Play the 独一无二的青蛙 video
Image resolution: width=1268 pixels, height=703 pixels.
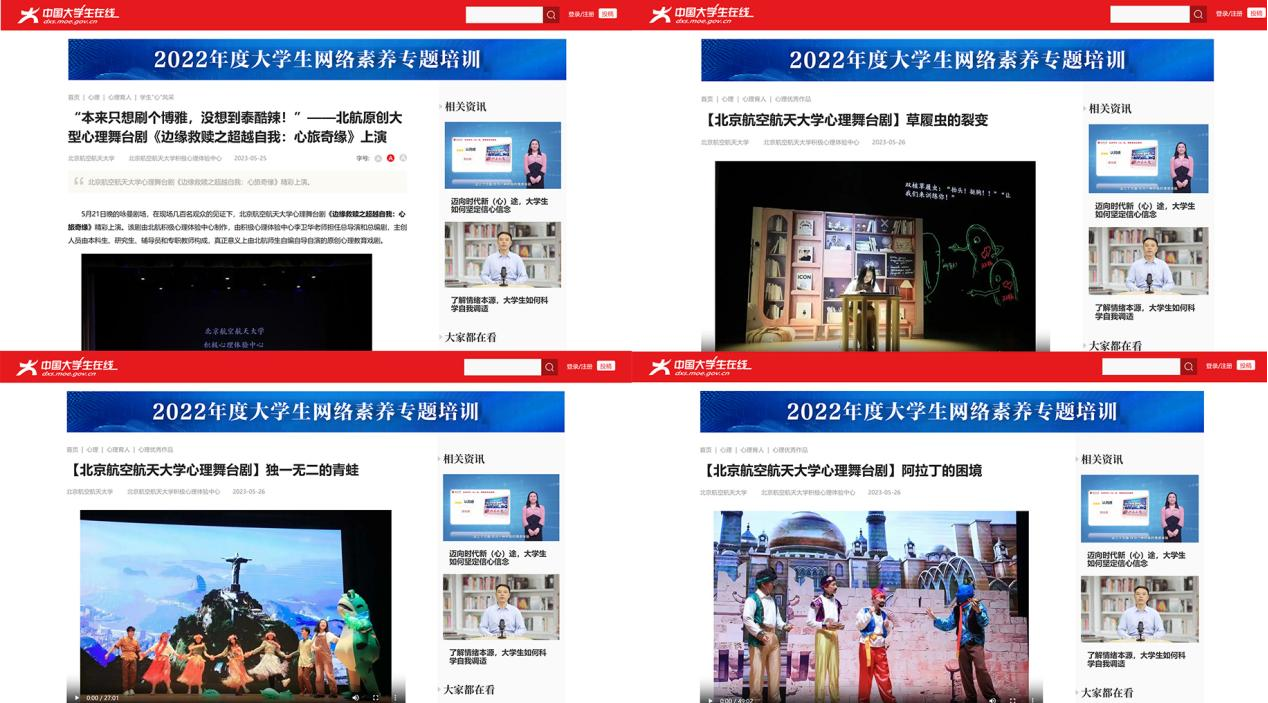pos(76,697)
